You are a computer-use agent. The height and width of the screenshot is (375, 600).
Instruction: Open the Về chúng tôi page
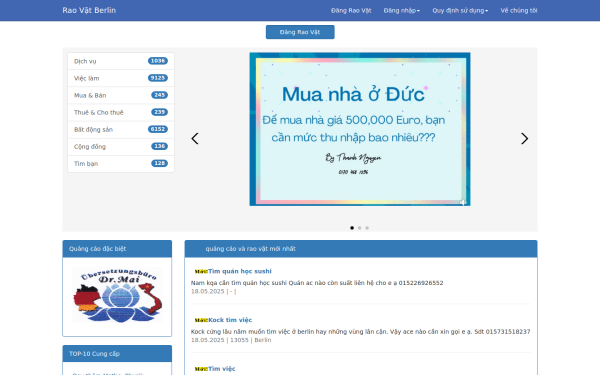[518, 11]
